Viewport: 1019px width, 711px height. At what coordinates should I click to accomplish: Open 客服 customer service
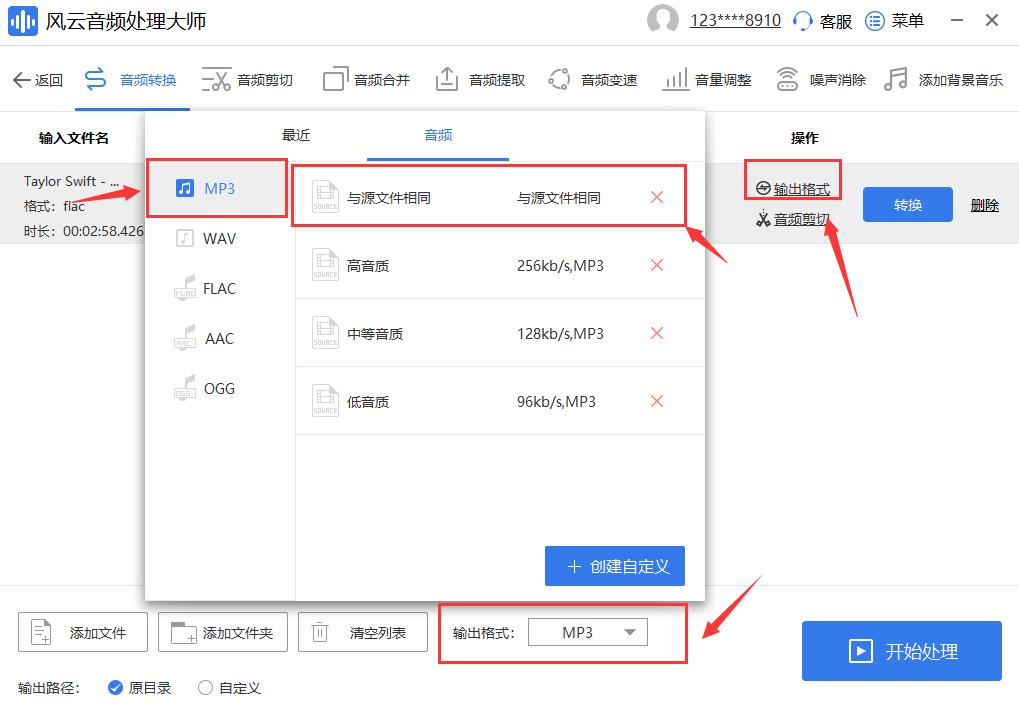(822, 20)
